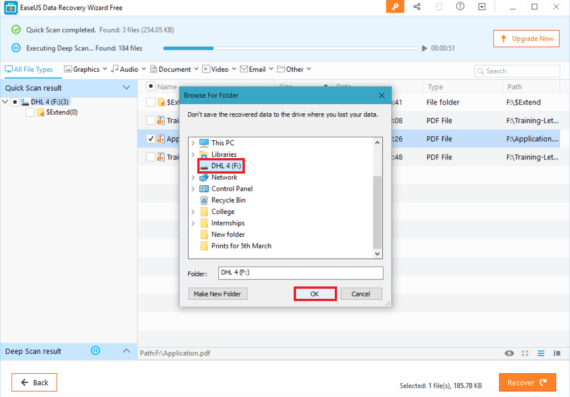Open the share icon in title bar
Image resolution: width=570 pixels, height=397 pixels.
417,7
